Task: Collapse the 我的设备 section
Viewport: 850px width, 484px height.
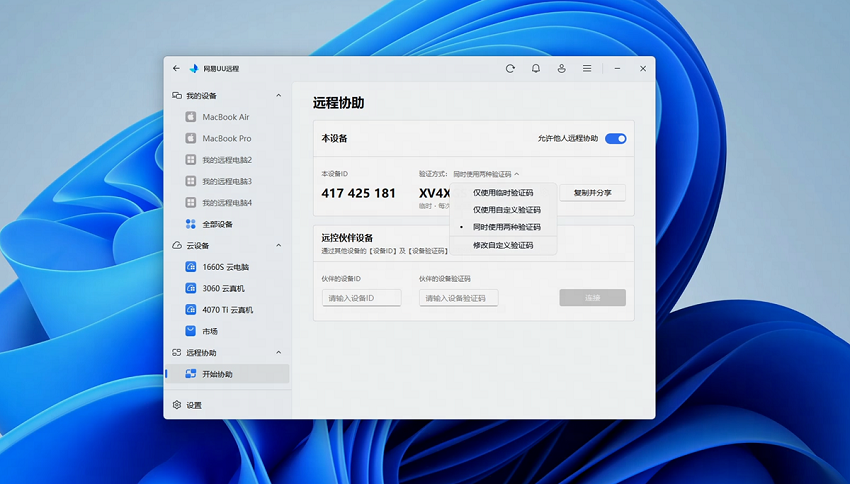Action: pyautogui.click(x=279, y=96)
